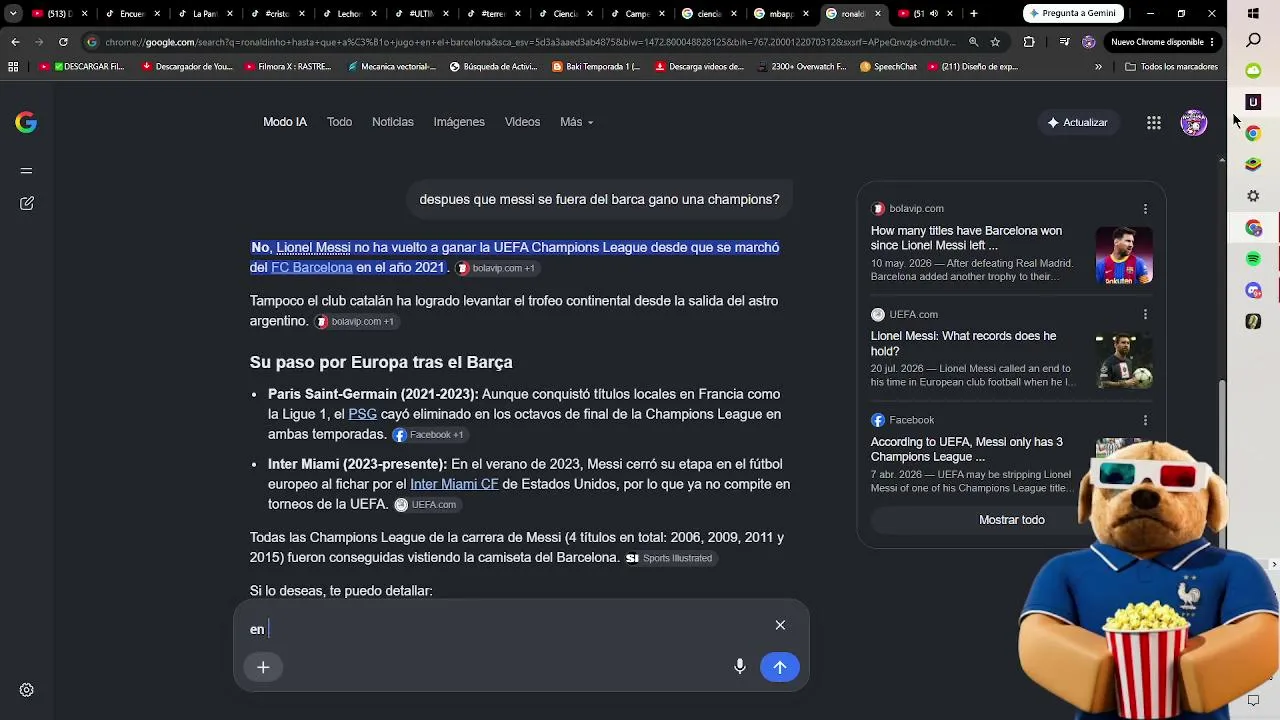
Task: Open the Windows notification center
Action: pos(1253,701)
